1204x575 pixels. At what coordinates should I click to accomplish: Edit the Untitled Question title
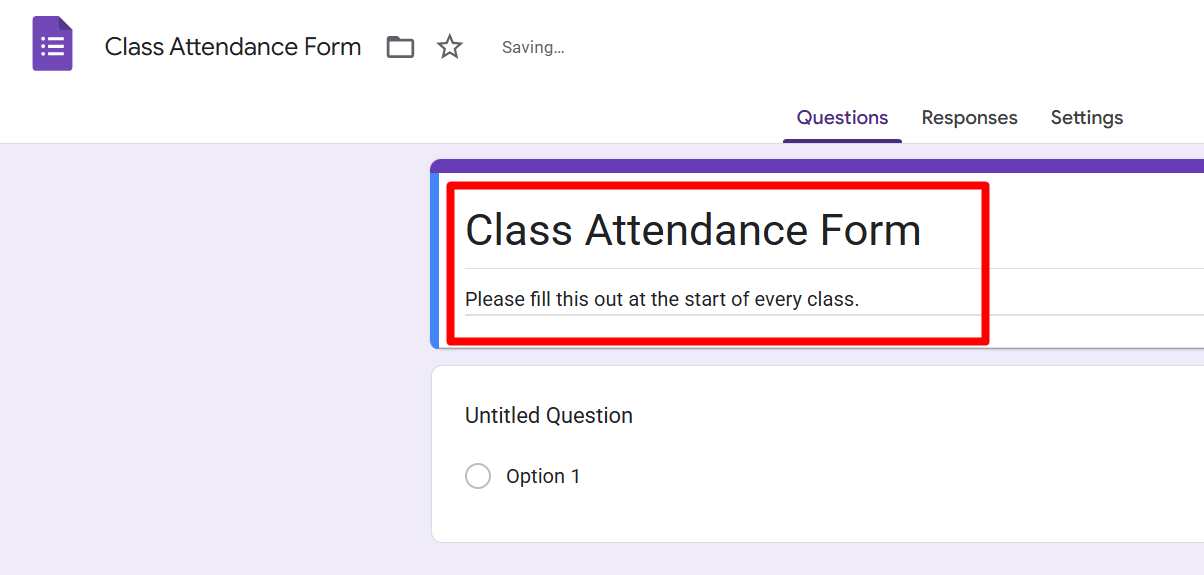549,416
